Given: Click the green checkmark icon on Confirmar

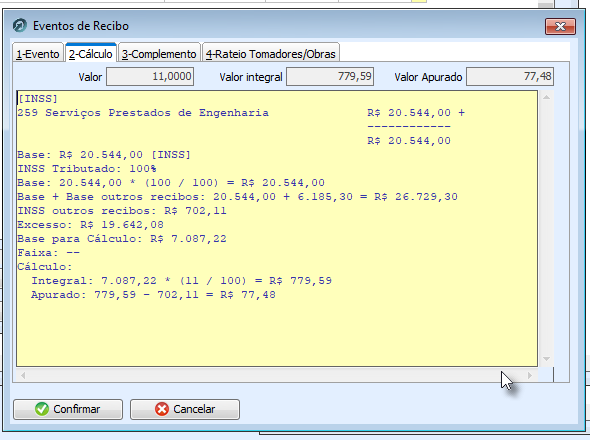Looking at the screenshot, I should click(x=42, y=409).
